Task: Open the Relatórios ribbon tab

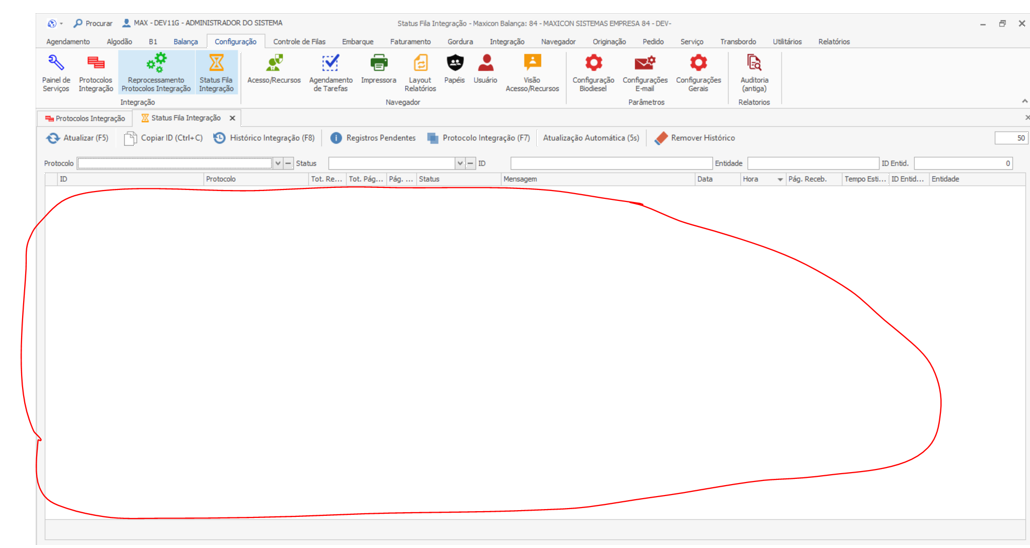Action: [834, 41]
